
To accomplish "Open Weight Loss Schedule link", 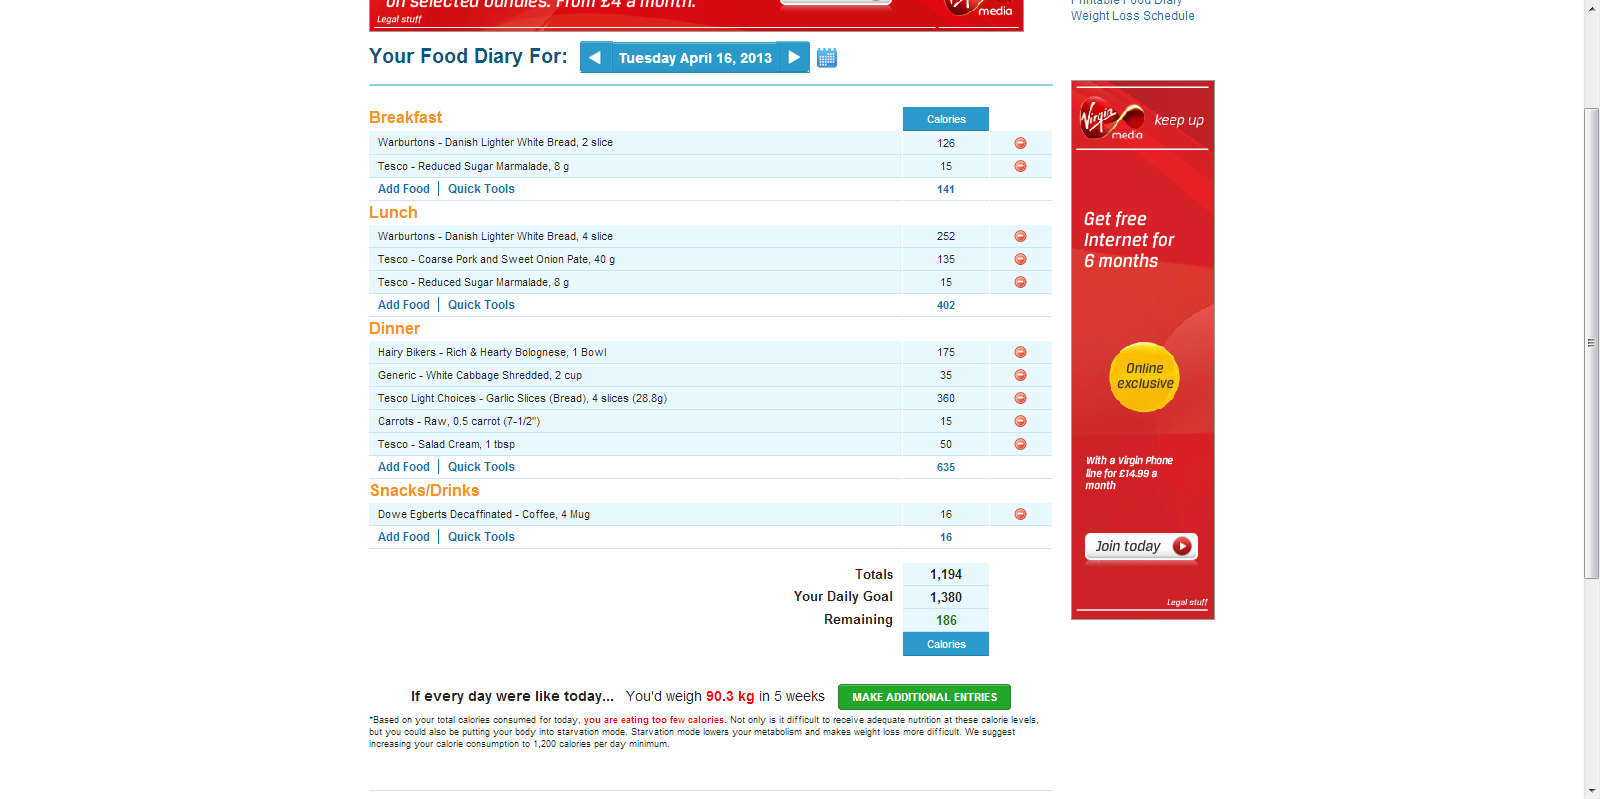I will pyautogui.click(x=1132, y=16).
